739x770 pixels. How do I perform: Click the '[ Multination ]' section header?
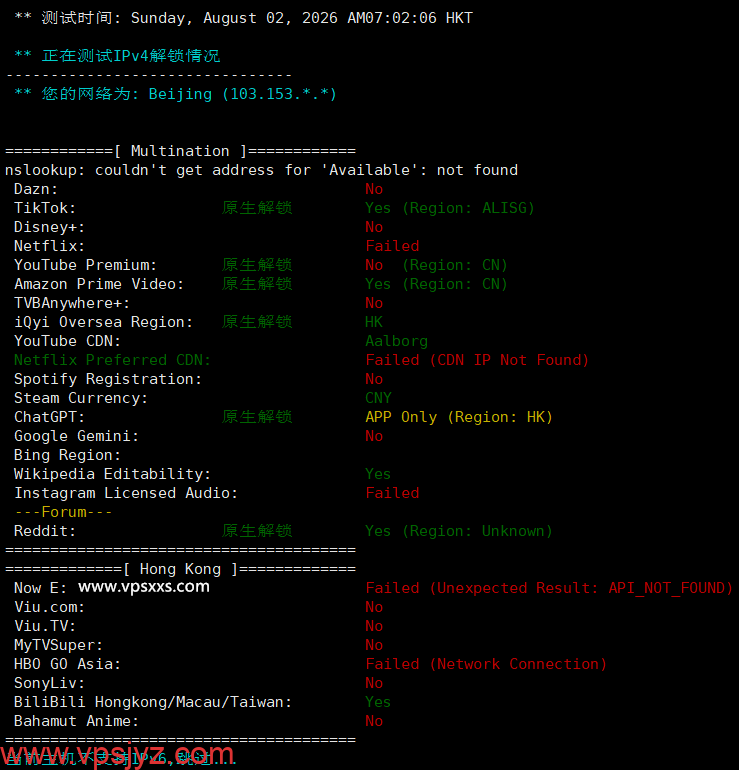pyautogui.click(x=180, y=151)
